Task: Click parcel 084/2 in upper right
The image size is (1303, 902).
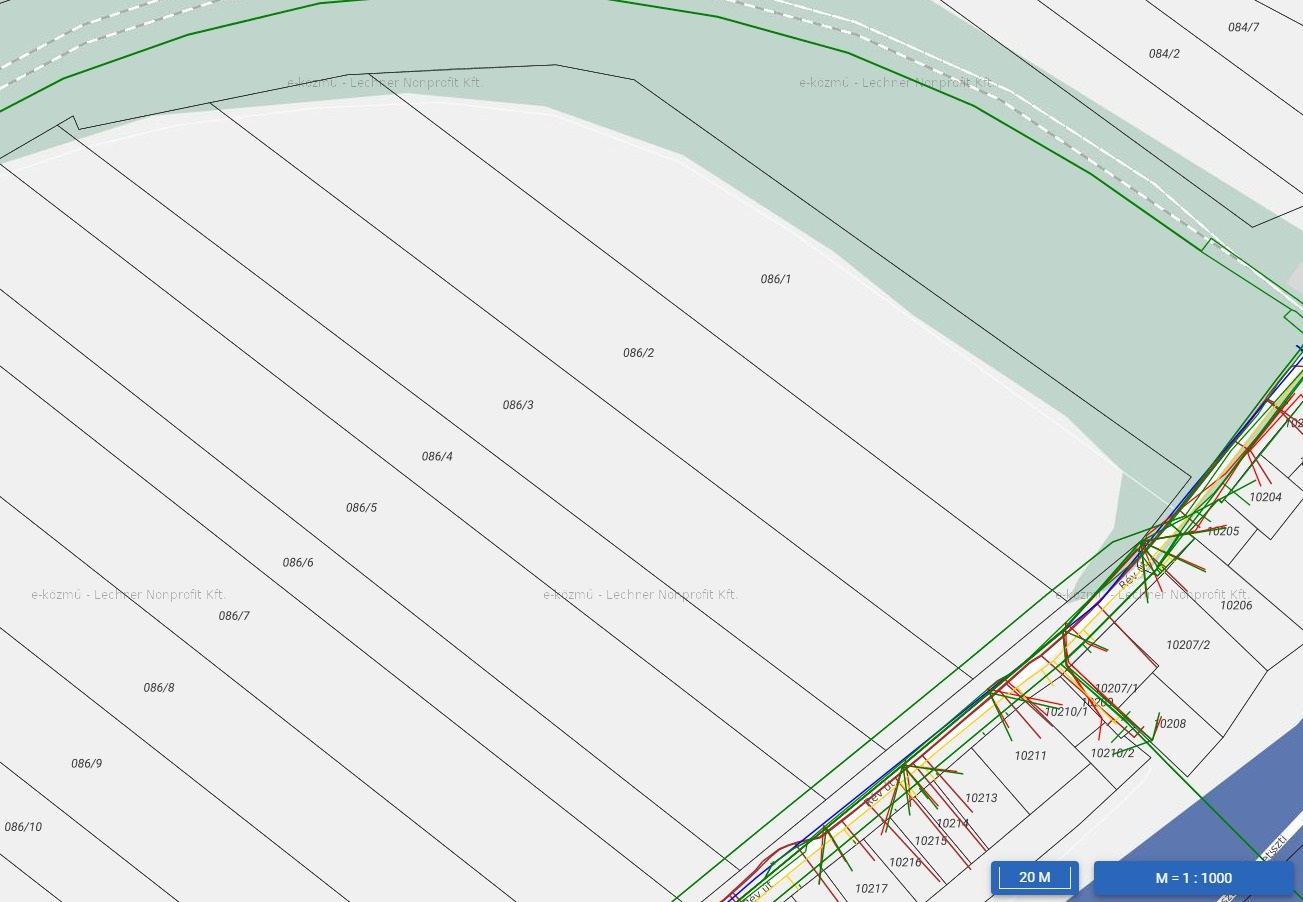Action: 1164,54
